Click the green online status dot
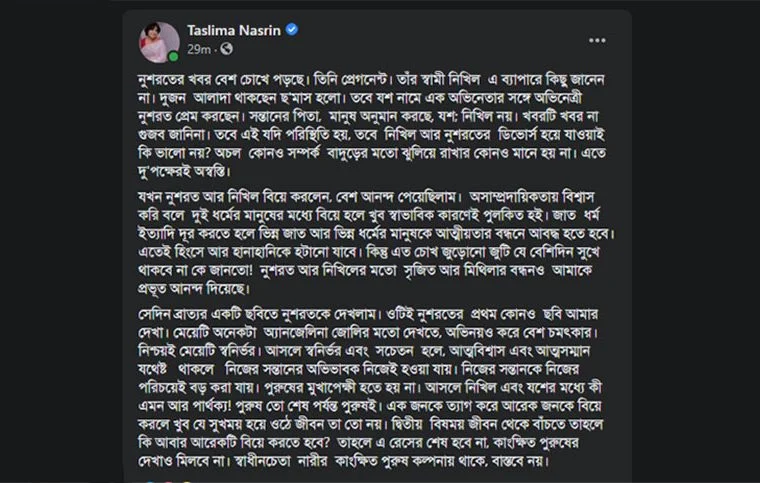This screenshot has width=760, height=483. [173, 57]
